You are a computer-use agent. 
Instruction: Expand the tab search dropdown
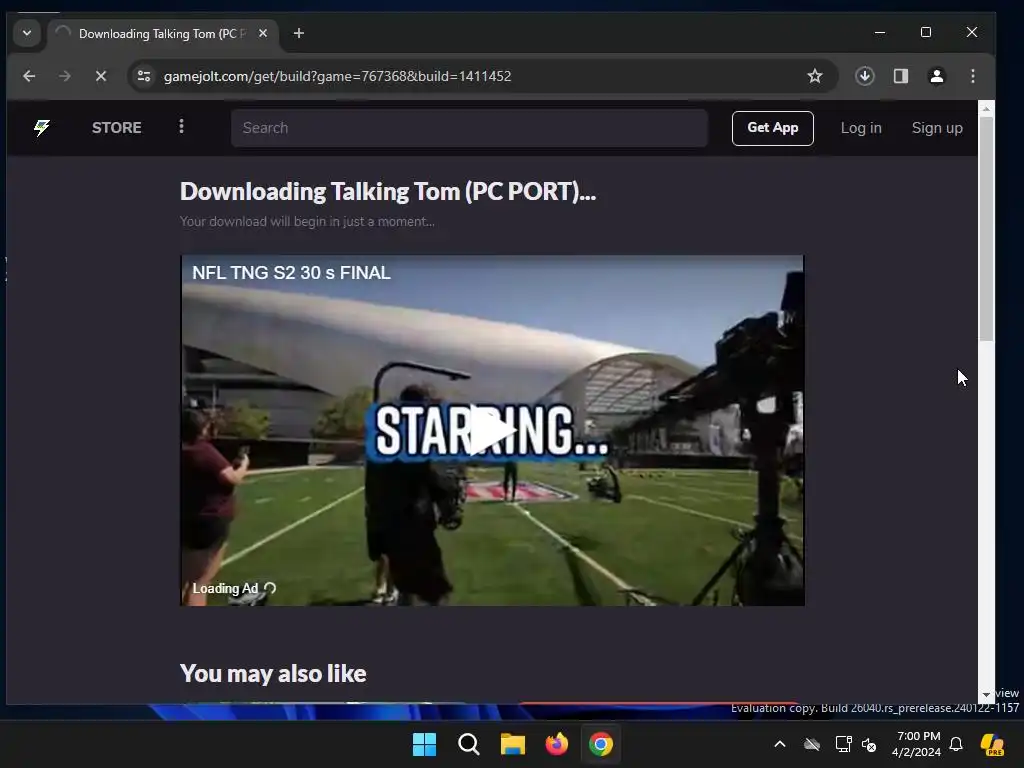point(27,33)
